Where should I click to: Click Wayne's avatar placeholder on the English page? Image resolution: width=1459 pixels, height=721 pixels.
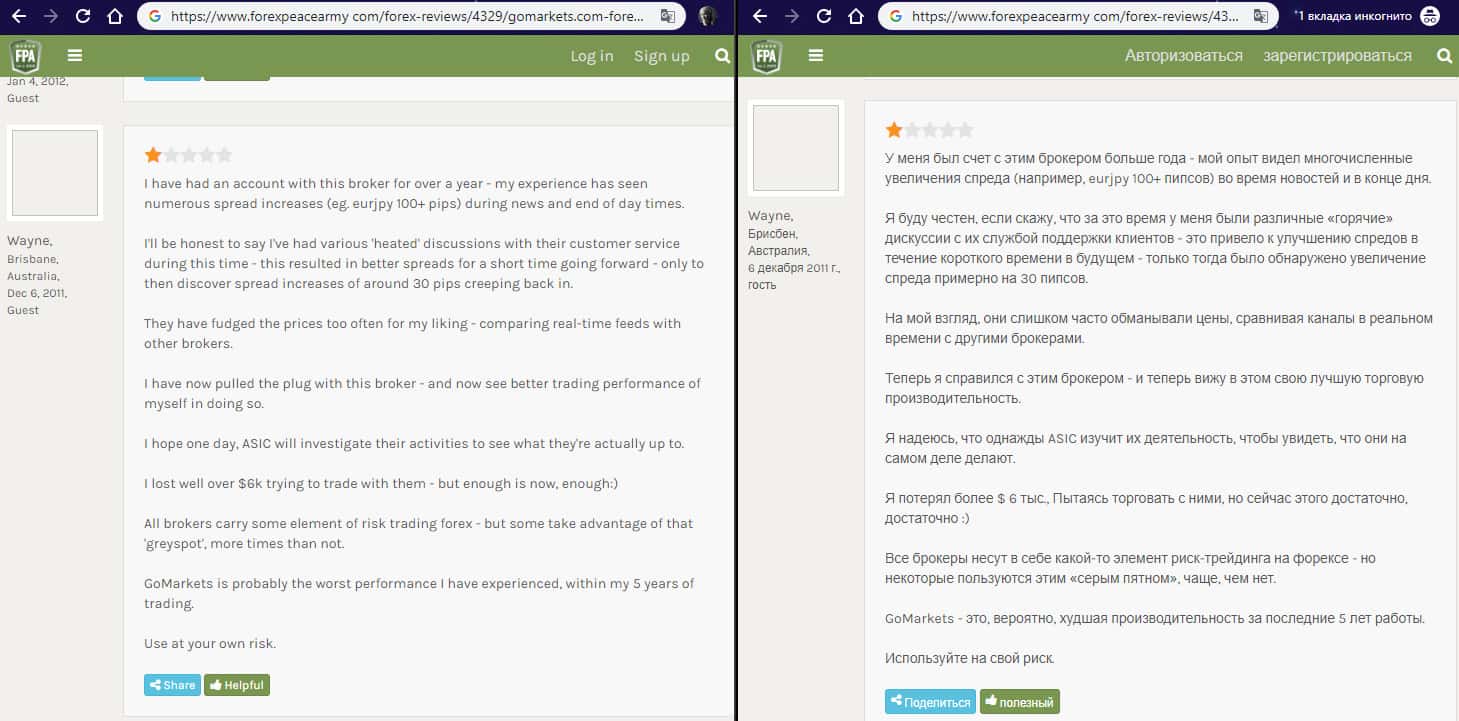click(55, 173)
